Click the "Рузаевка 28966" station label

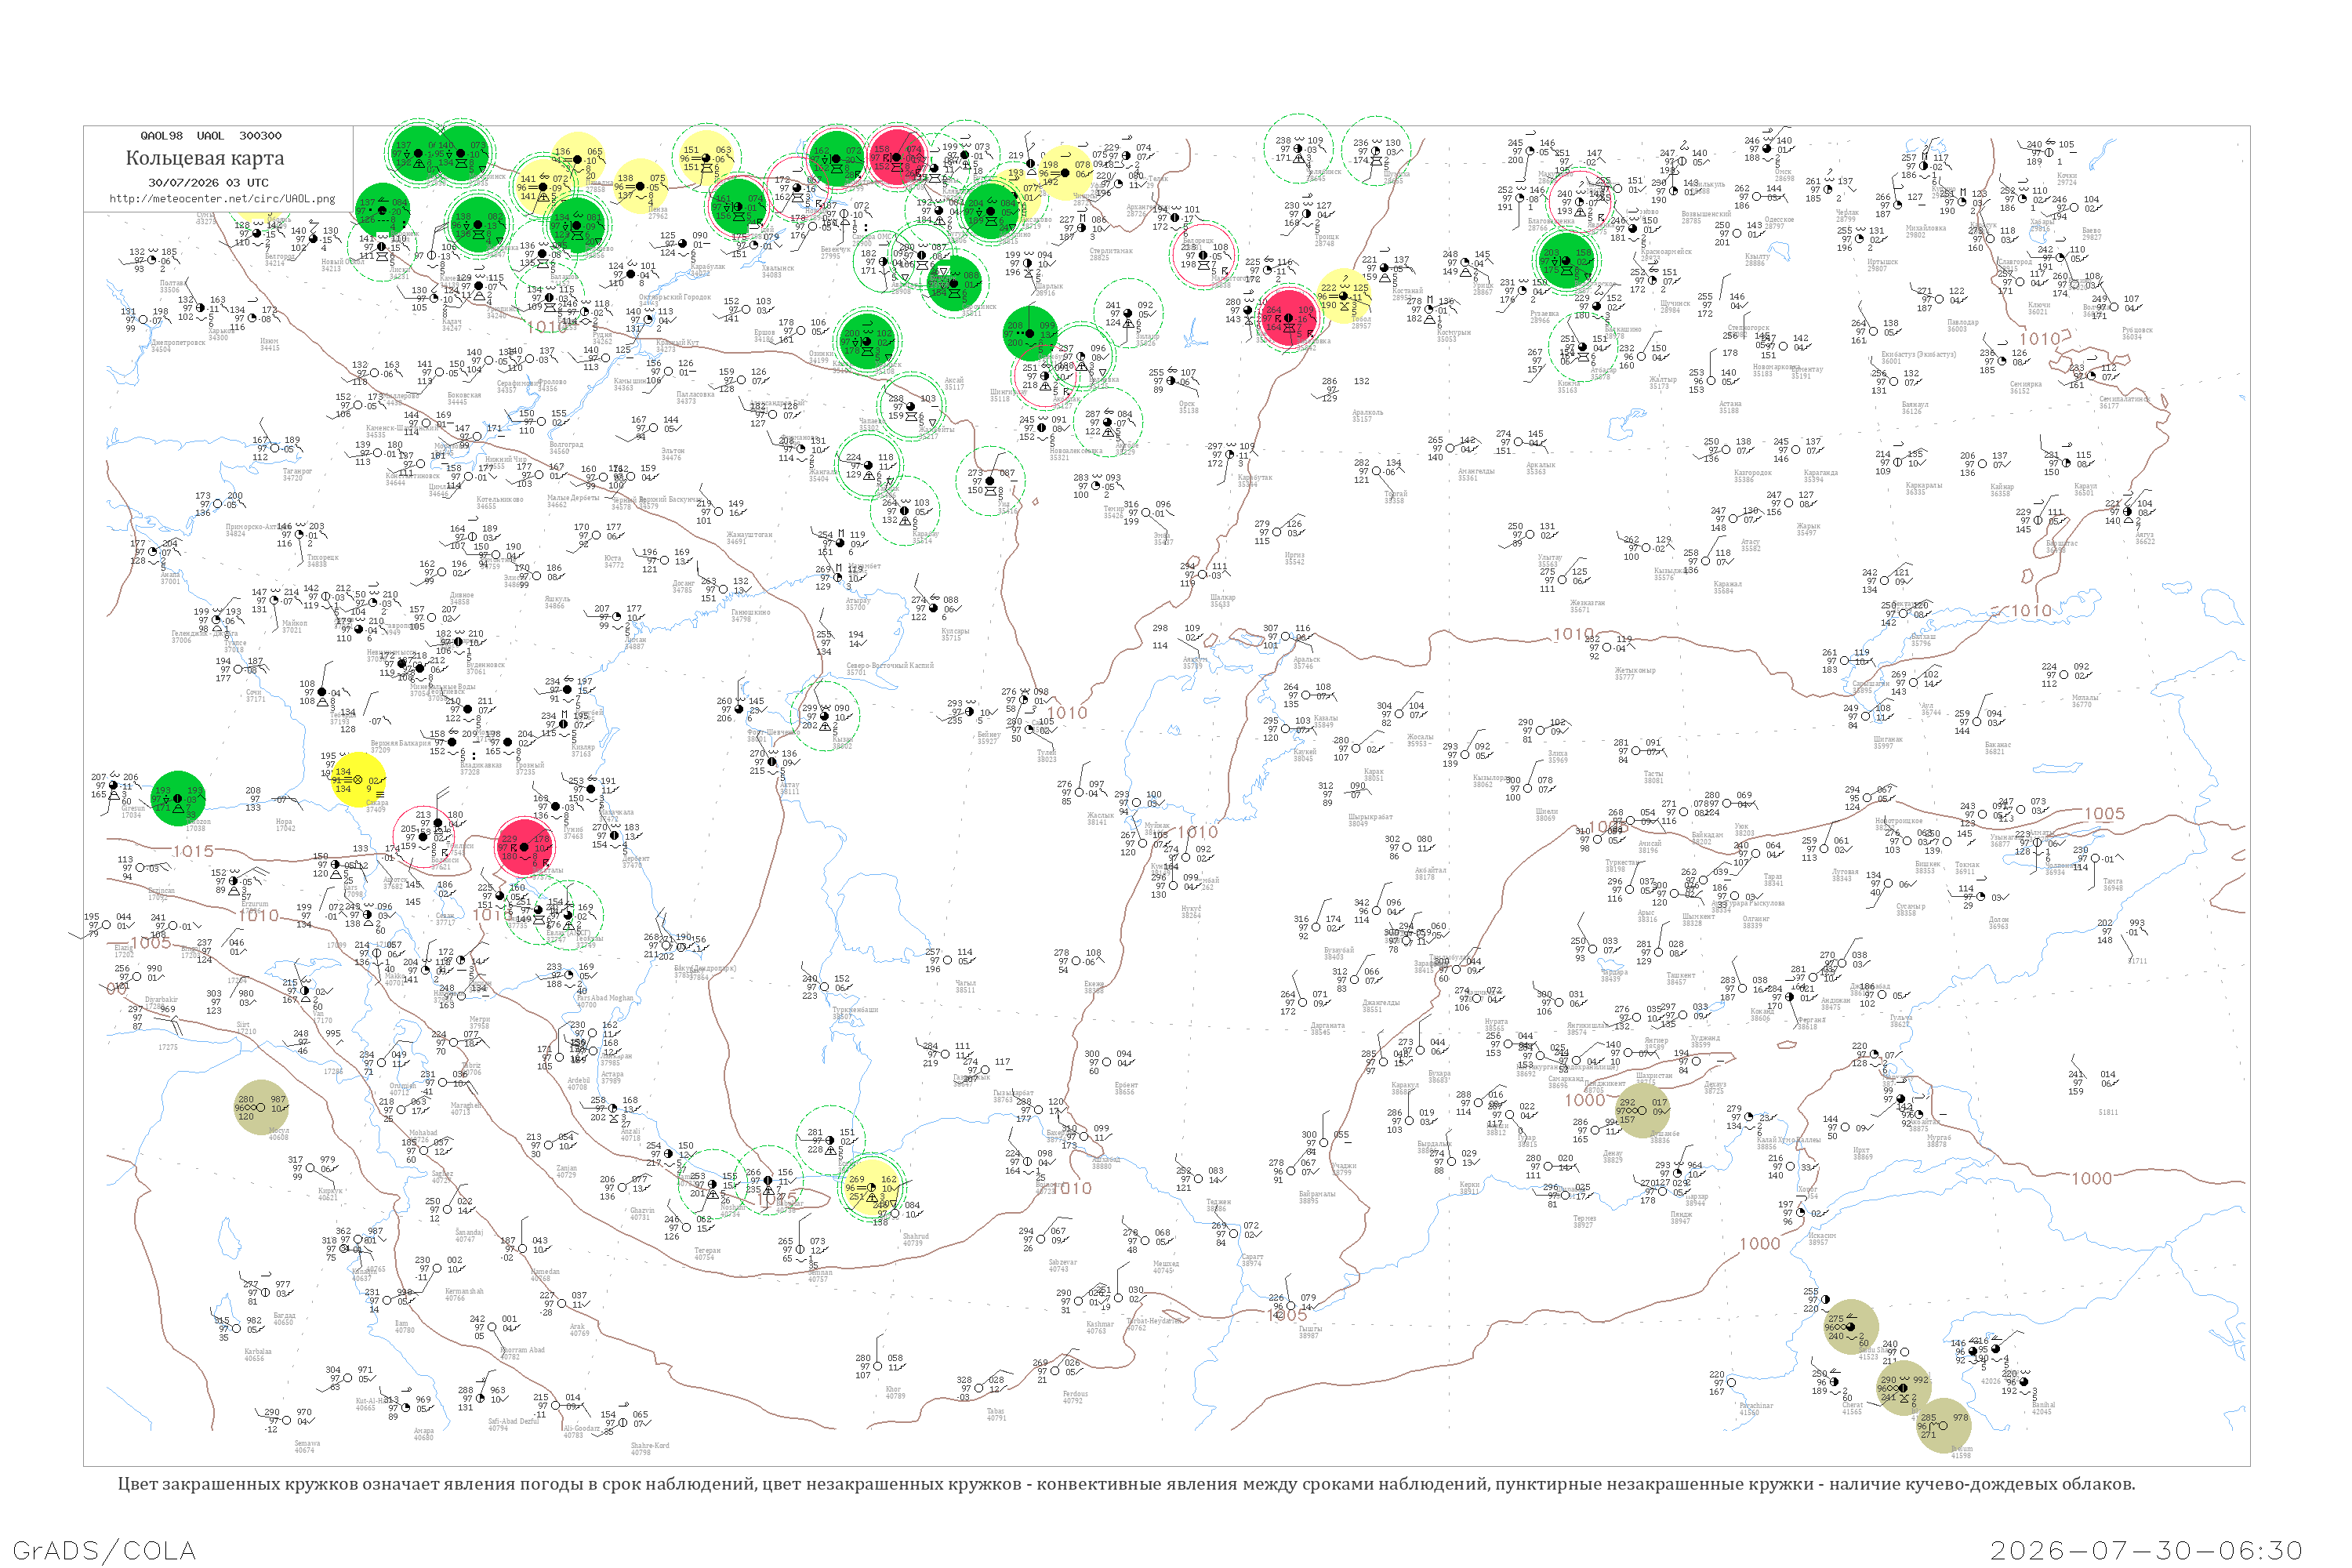[1544, 317]
